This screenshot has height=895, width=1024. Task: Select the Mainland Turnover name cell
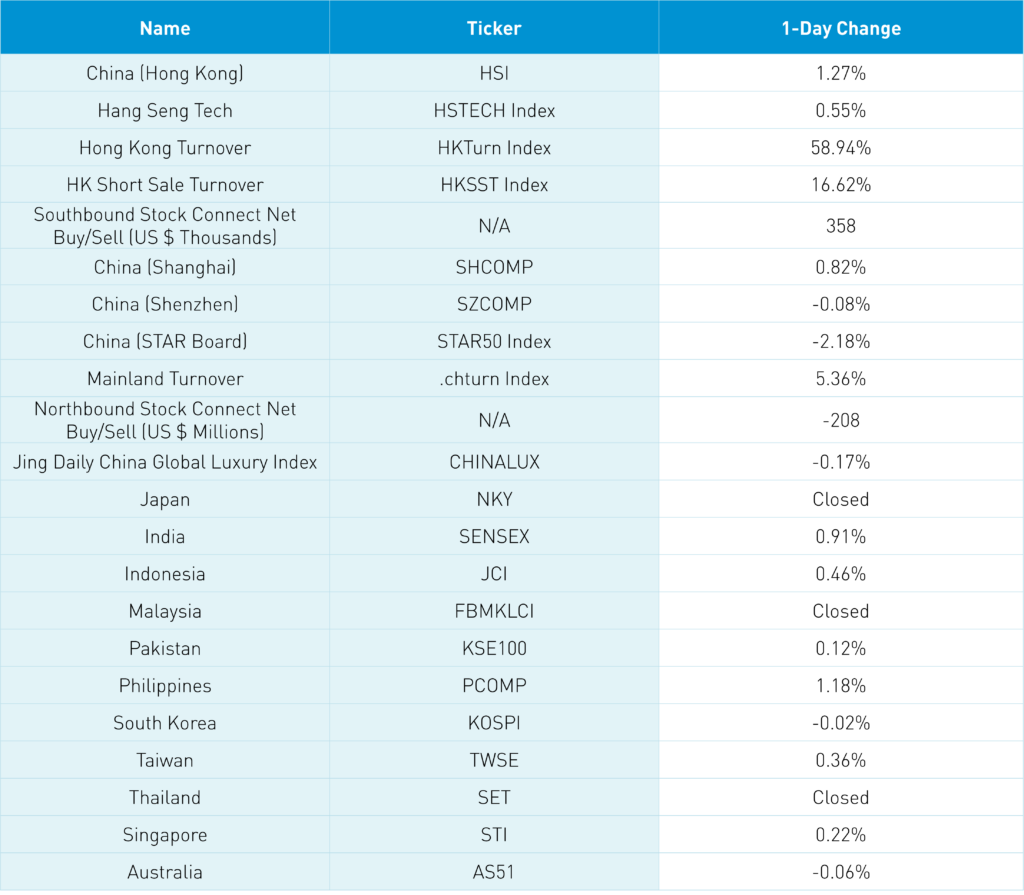coord(165,379)
